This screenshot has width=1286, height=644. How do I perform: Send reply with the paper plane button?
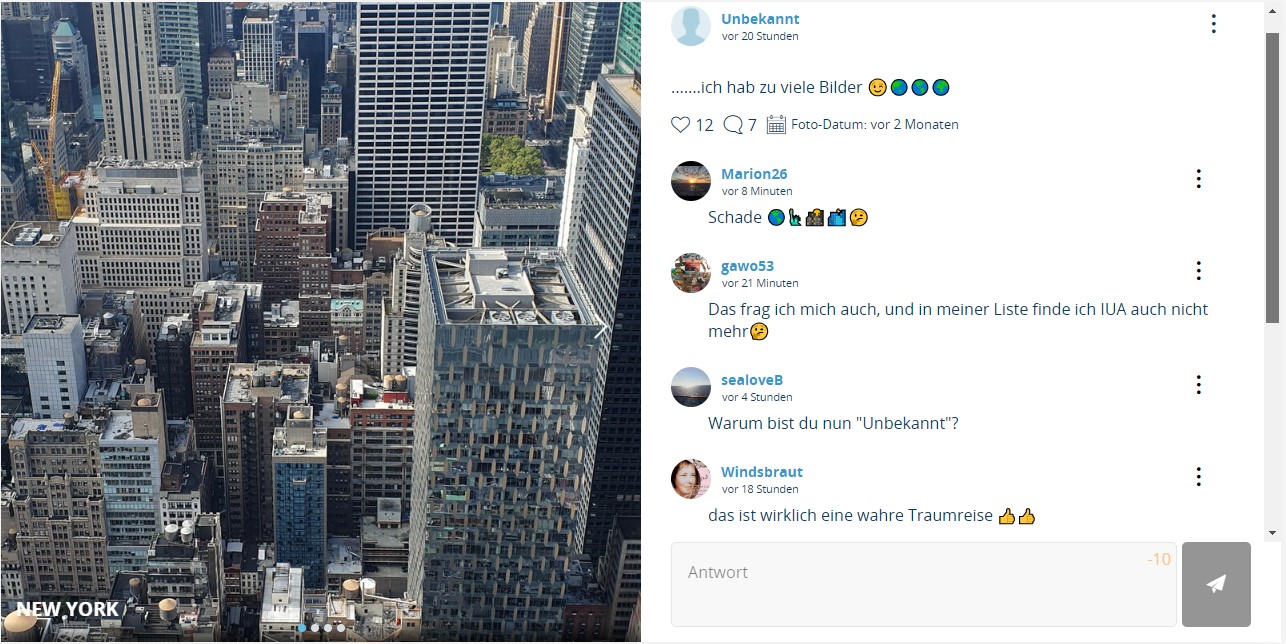[1216, 584]
